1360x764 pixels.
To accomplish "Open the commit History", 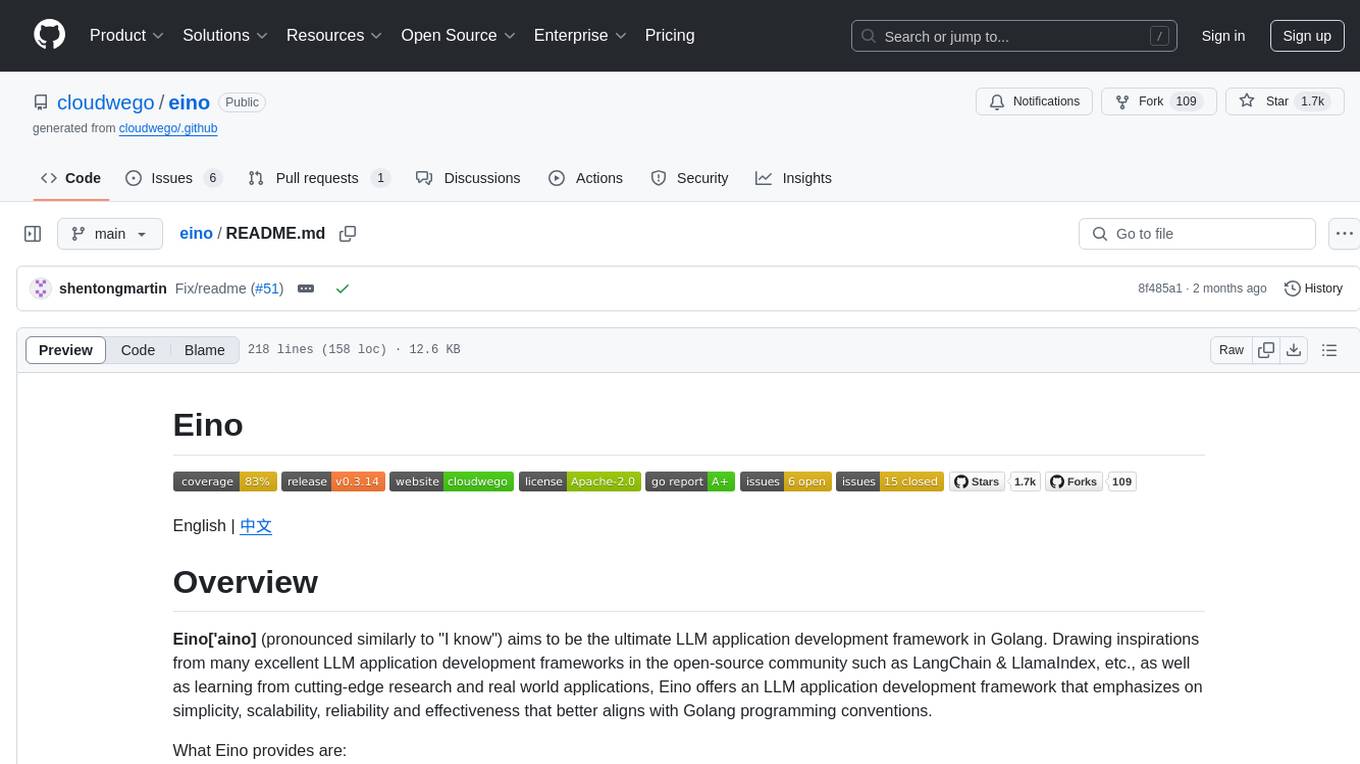I will point(1313,288).
